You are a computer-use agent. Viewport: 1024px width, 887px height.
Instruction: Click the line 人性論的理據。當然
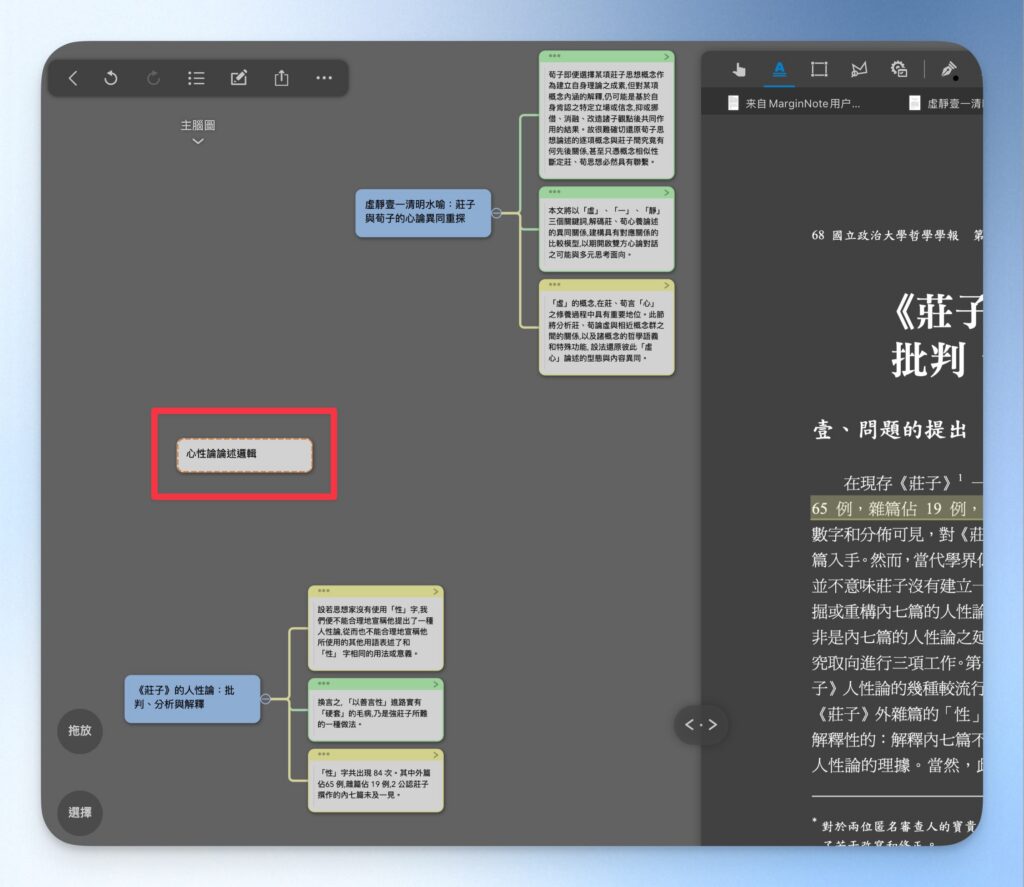tap(897, 765)
